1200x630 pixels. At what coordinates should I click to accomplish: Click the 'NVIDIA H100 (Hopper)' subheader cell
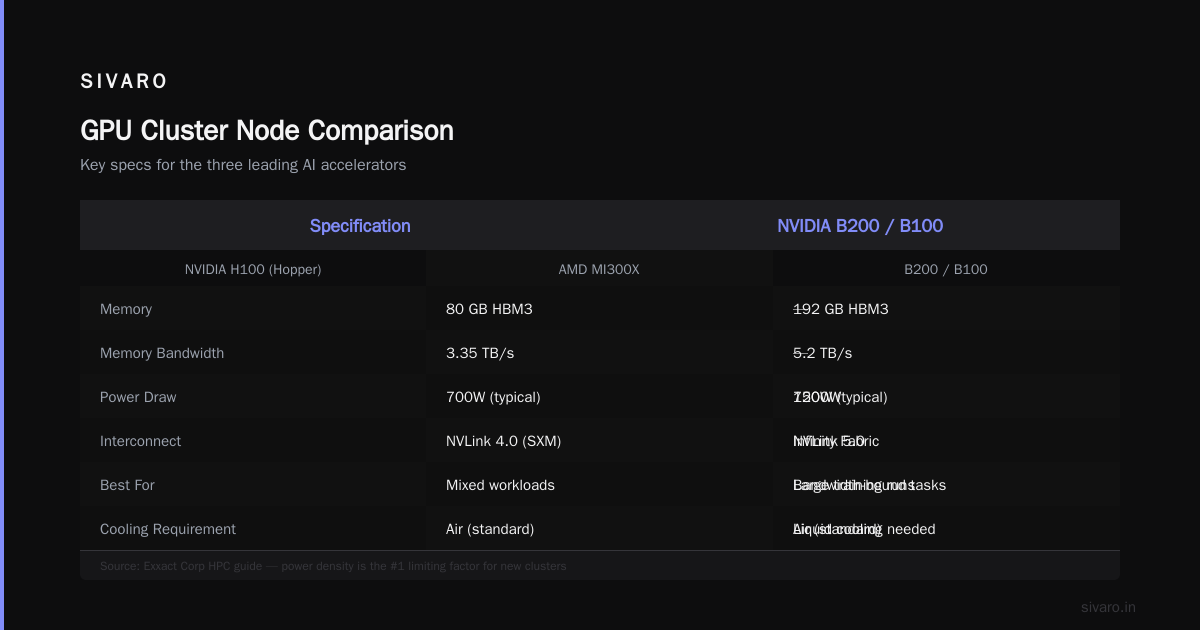(253, 269)
